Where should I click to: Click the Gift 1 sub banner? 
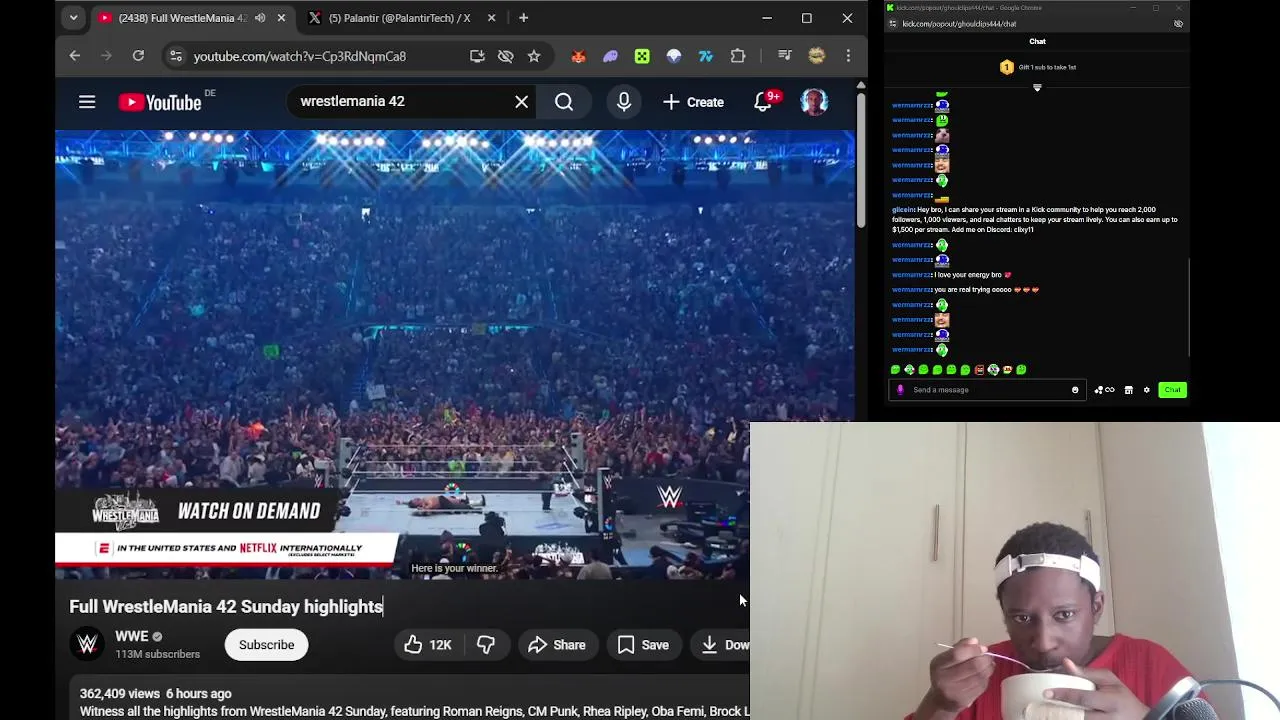1037,67
